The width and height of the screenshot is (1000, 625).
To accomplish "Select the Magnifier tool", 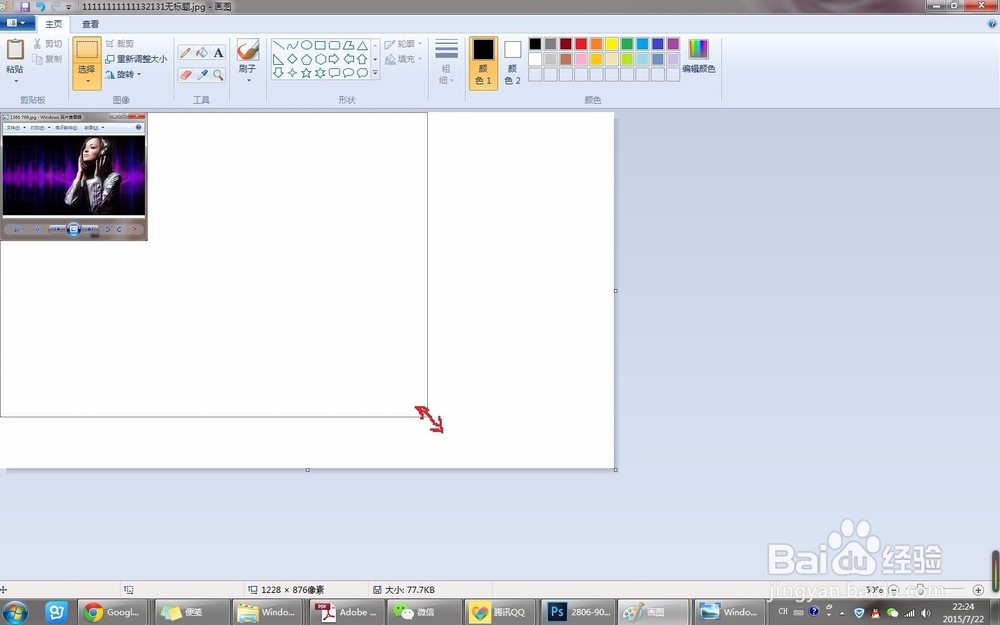I will pos(218,75).
